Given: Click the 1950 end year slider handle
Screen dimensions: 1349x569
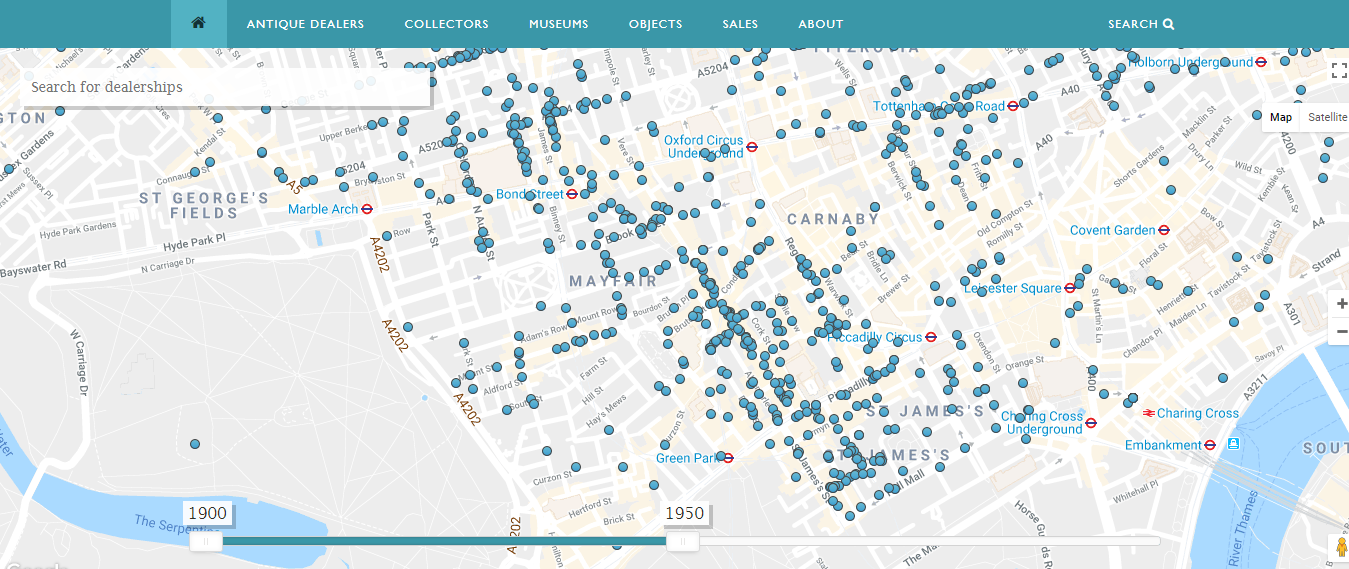Looking at the screenshot, I should click(x=683, y=541).
